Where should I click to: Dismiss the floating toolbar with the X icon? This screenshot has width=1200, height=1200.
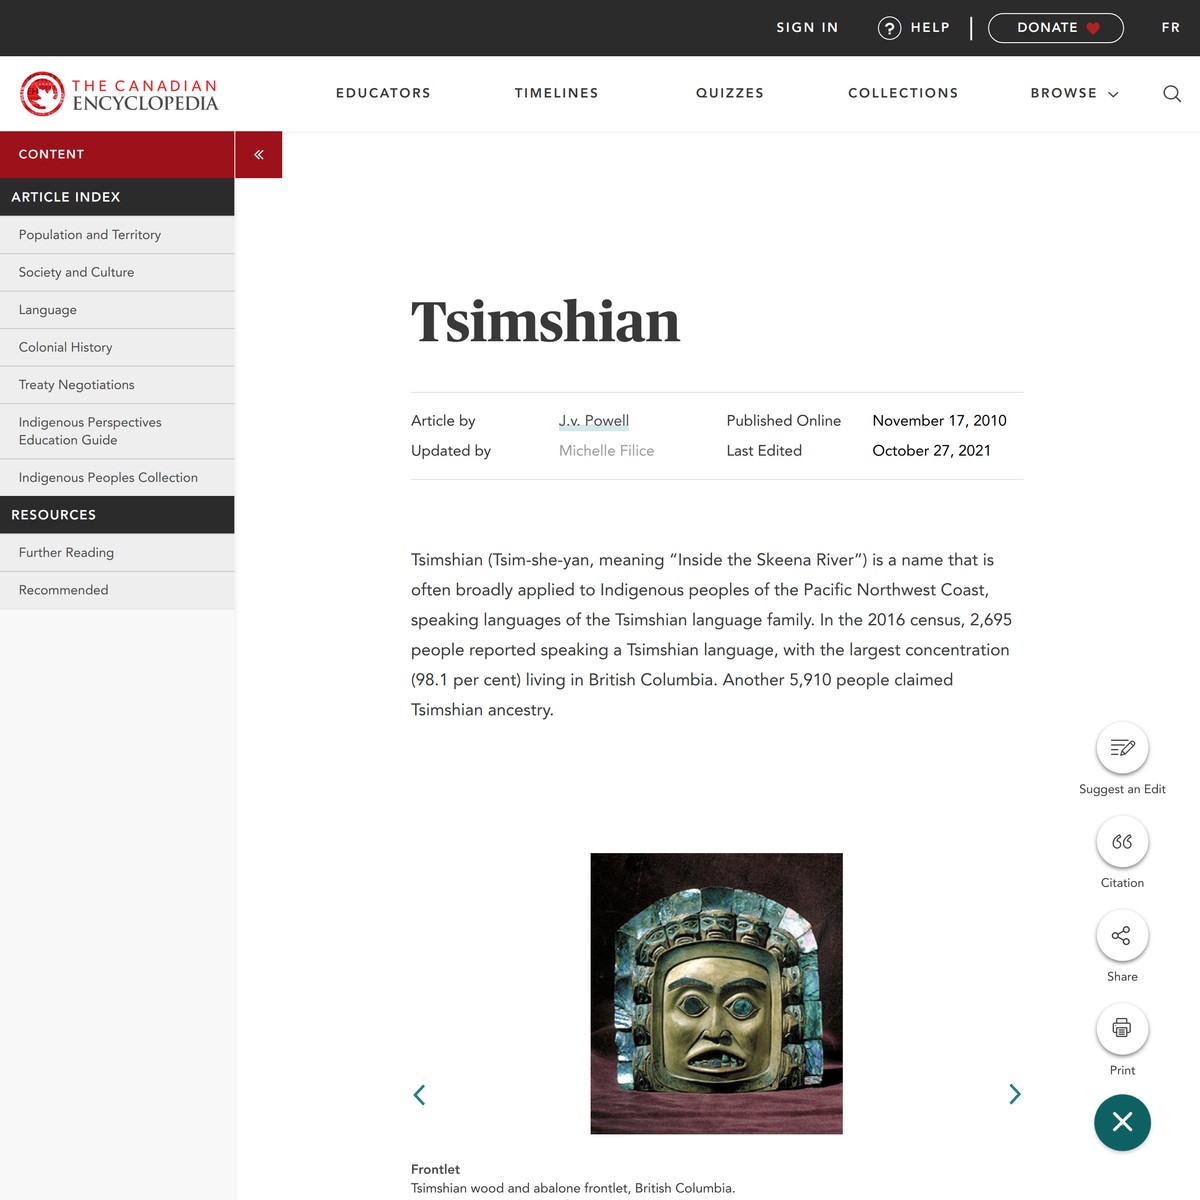(x=1122, y=1123)
